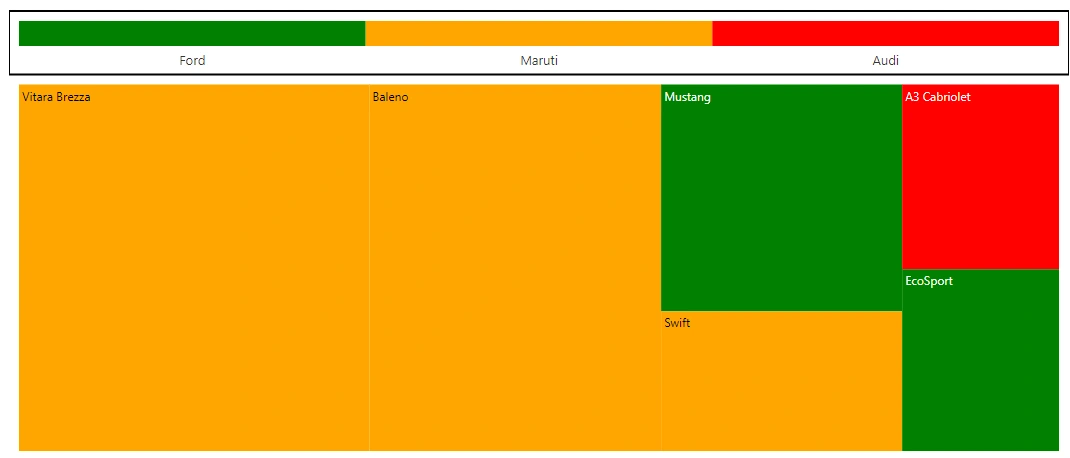Select the orange Swift treemap tile
Viewport: 1070px width, 458px height.
pos(781,381)
